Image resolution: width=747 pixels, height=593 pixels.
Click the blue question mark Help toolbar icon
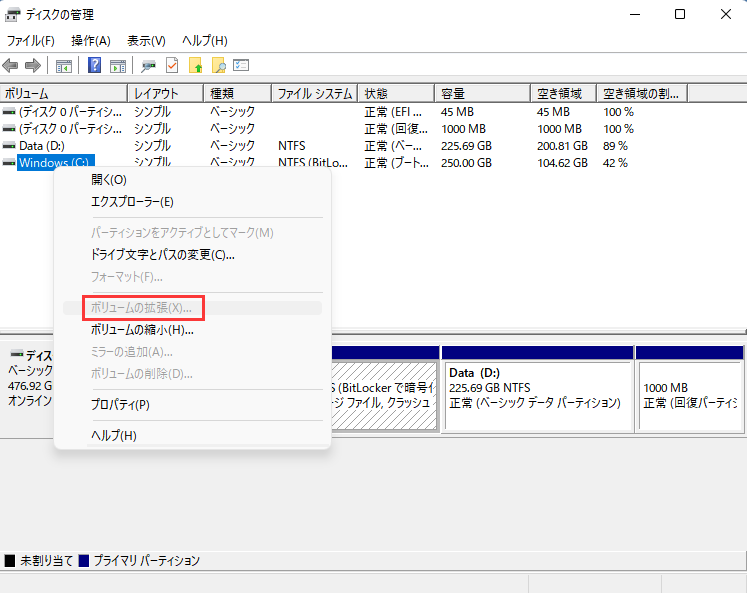pyautogui.click(x=95, y=66)
